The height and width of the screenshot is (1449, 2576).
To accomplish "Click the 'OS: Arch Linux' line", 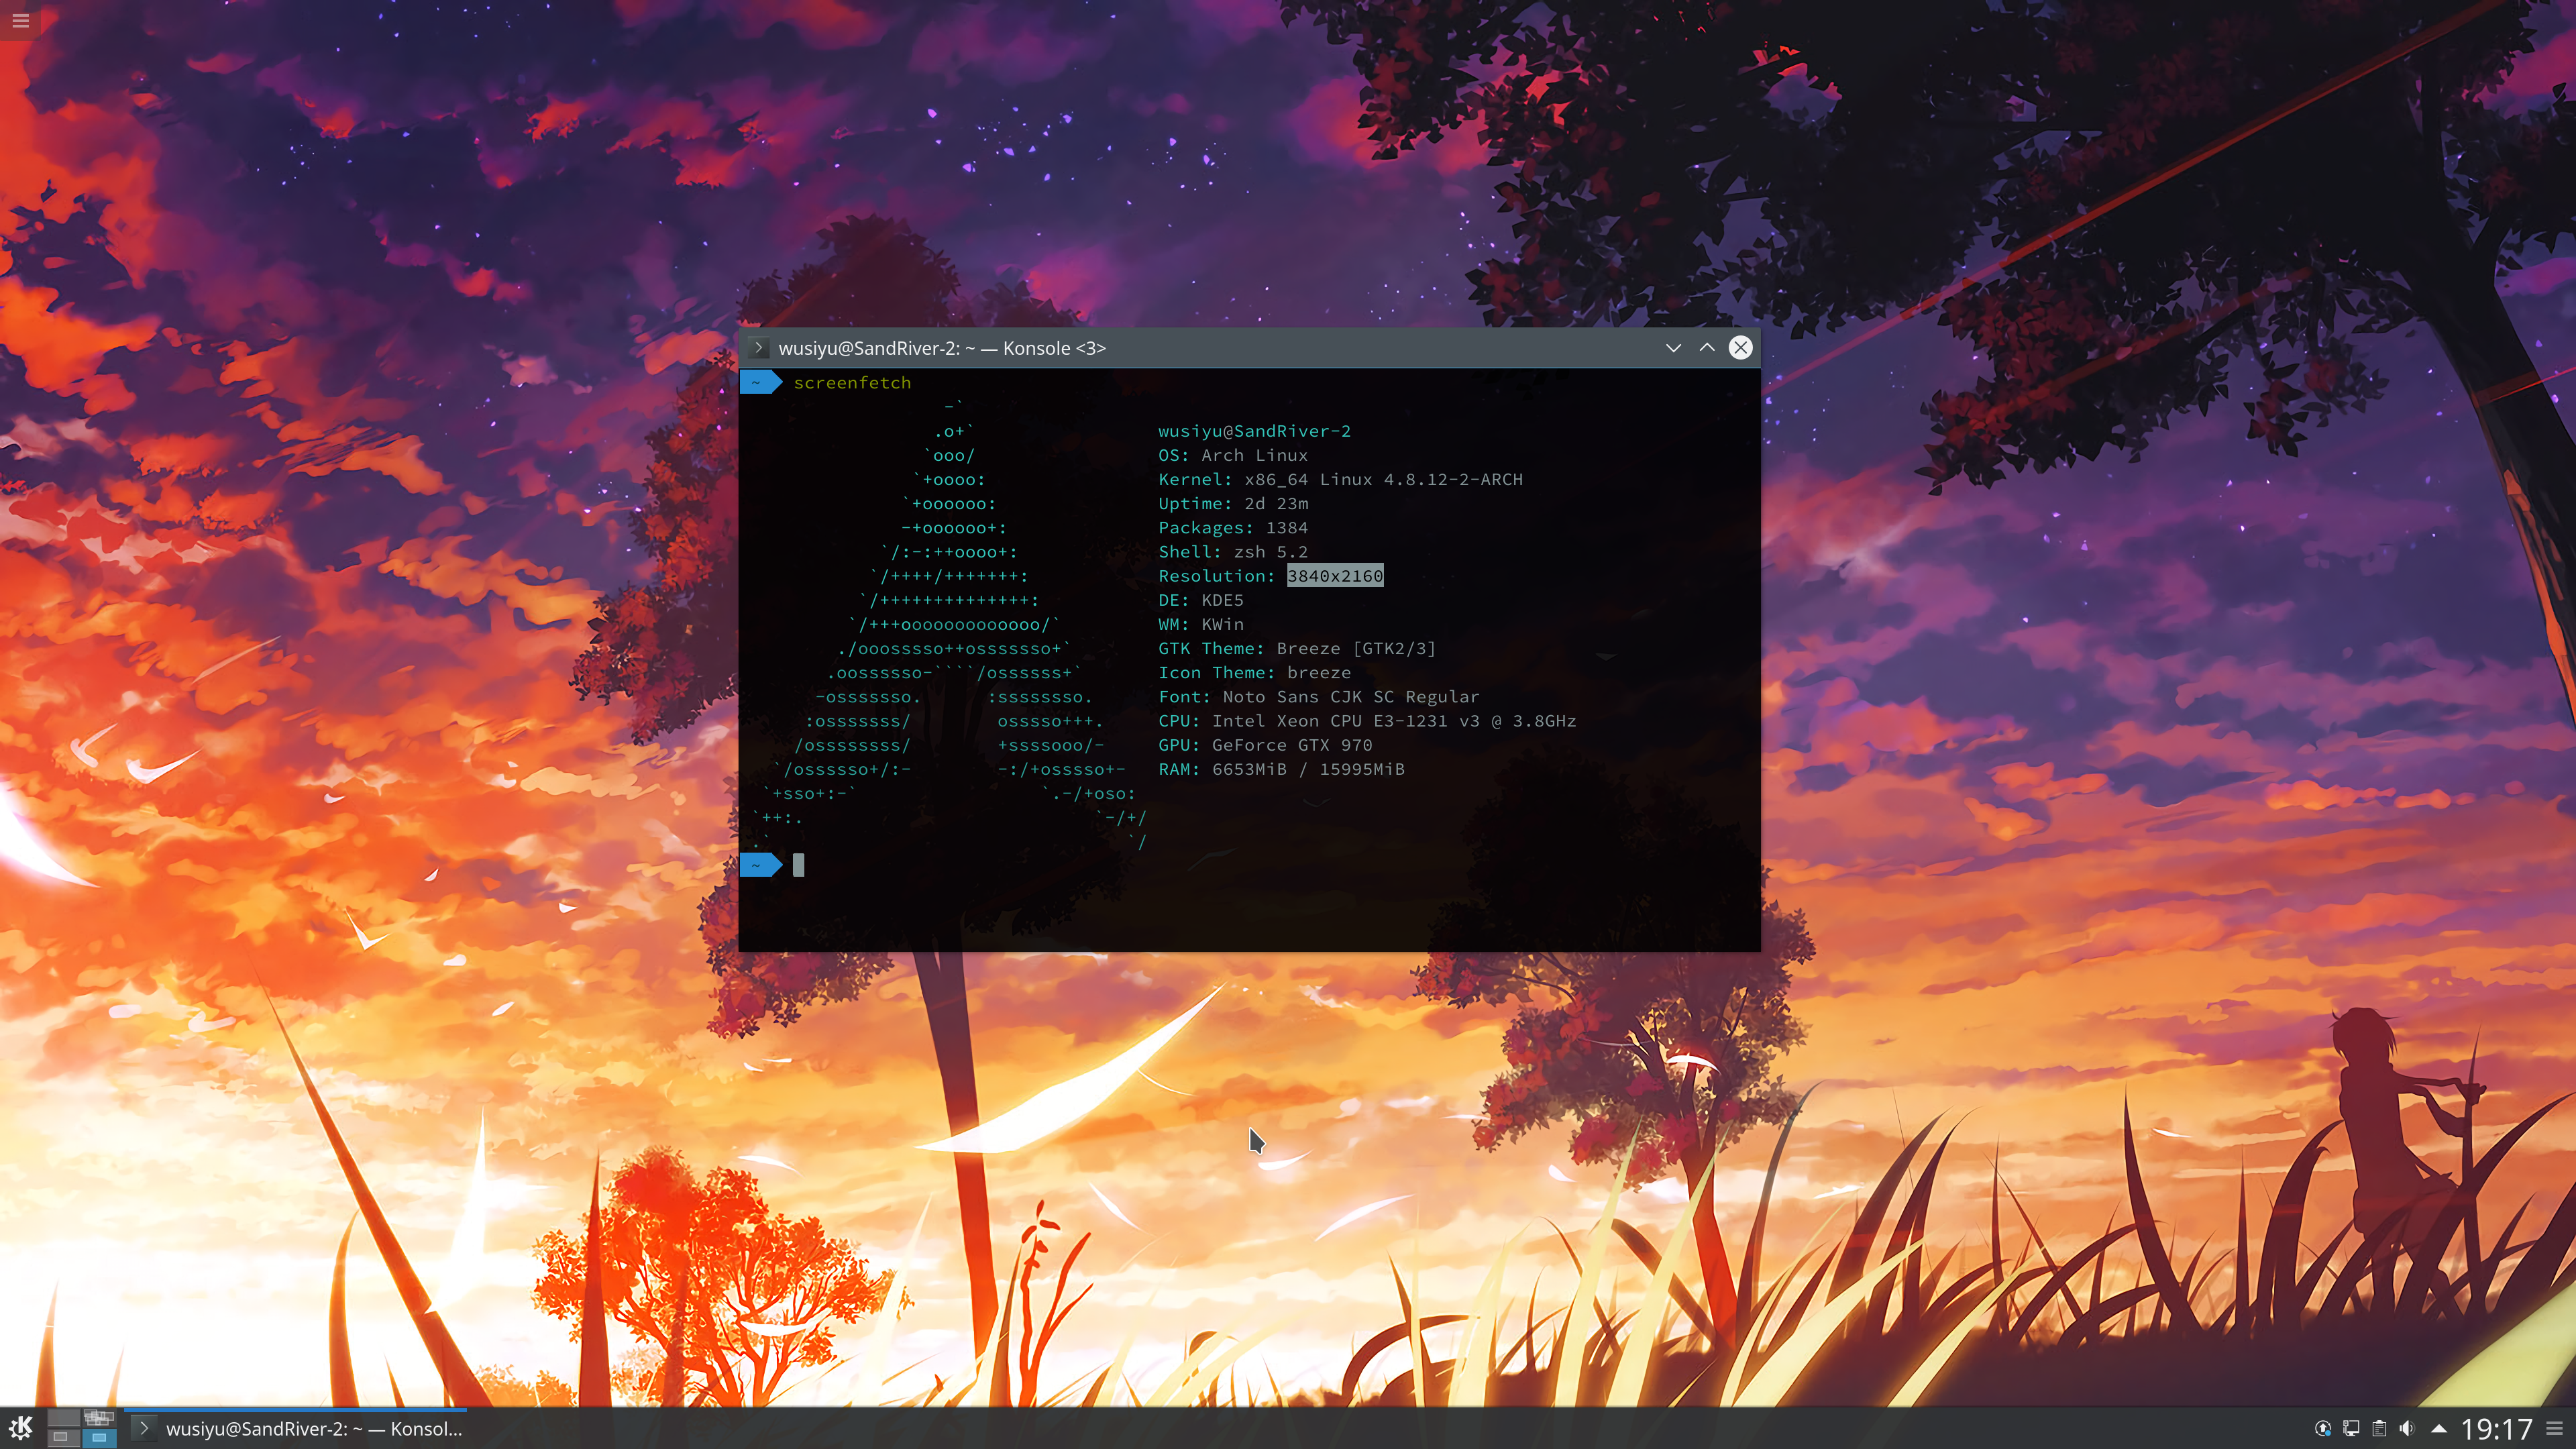I will tap(1232, 455).
